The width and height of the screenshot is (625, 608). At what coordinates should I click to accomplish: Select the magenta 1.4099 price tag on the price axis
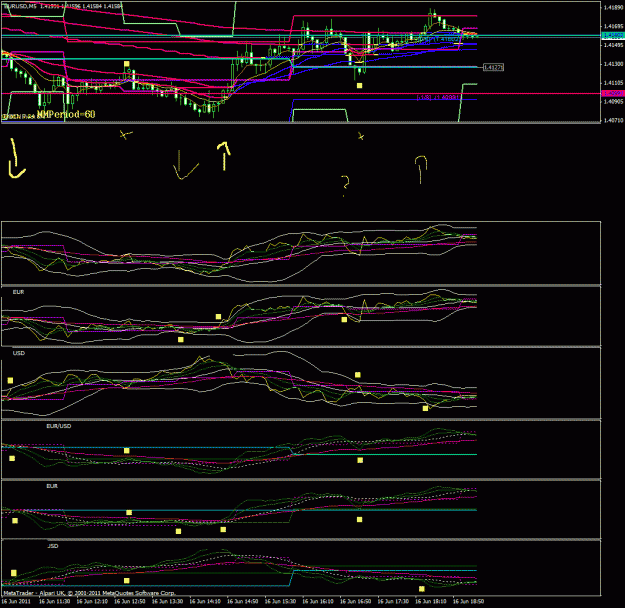point(613,93)
